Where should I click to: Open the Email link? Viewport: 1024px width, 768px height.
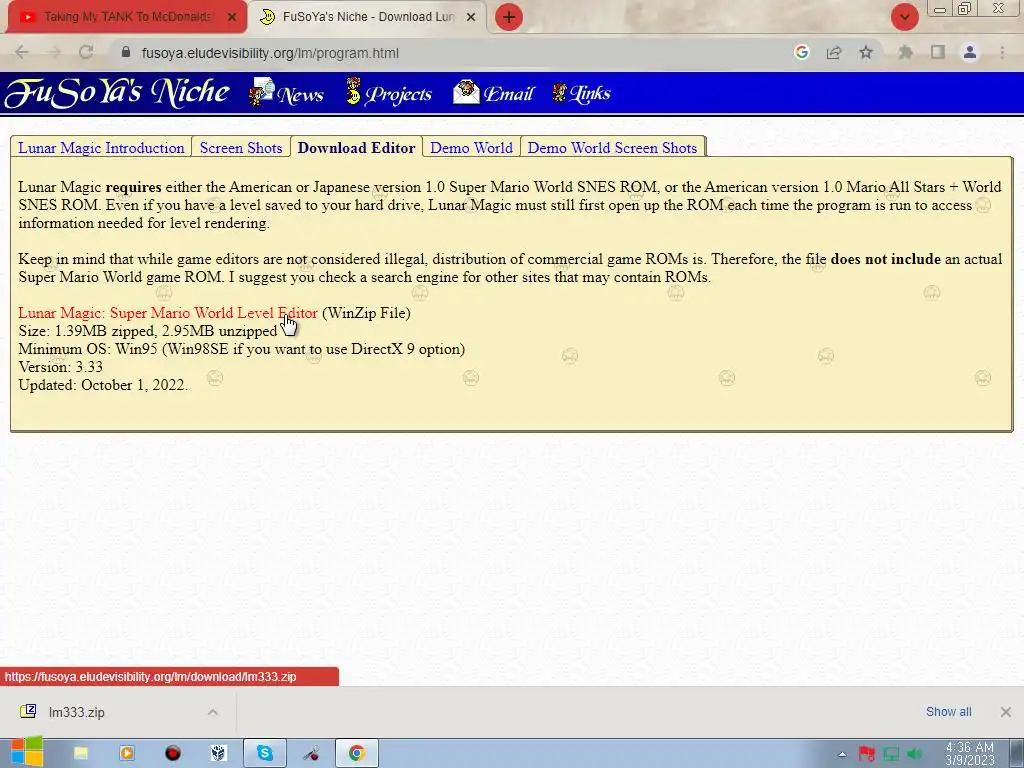click(x=493, y=93)
